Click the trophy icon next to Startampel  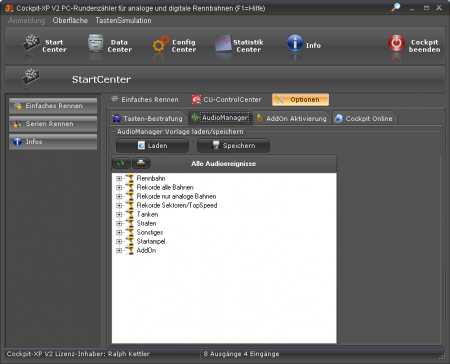(130, 241)
